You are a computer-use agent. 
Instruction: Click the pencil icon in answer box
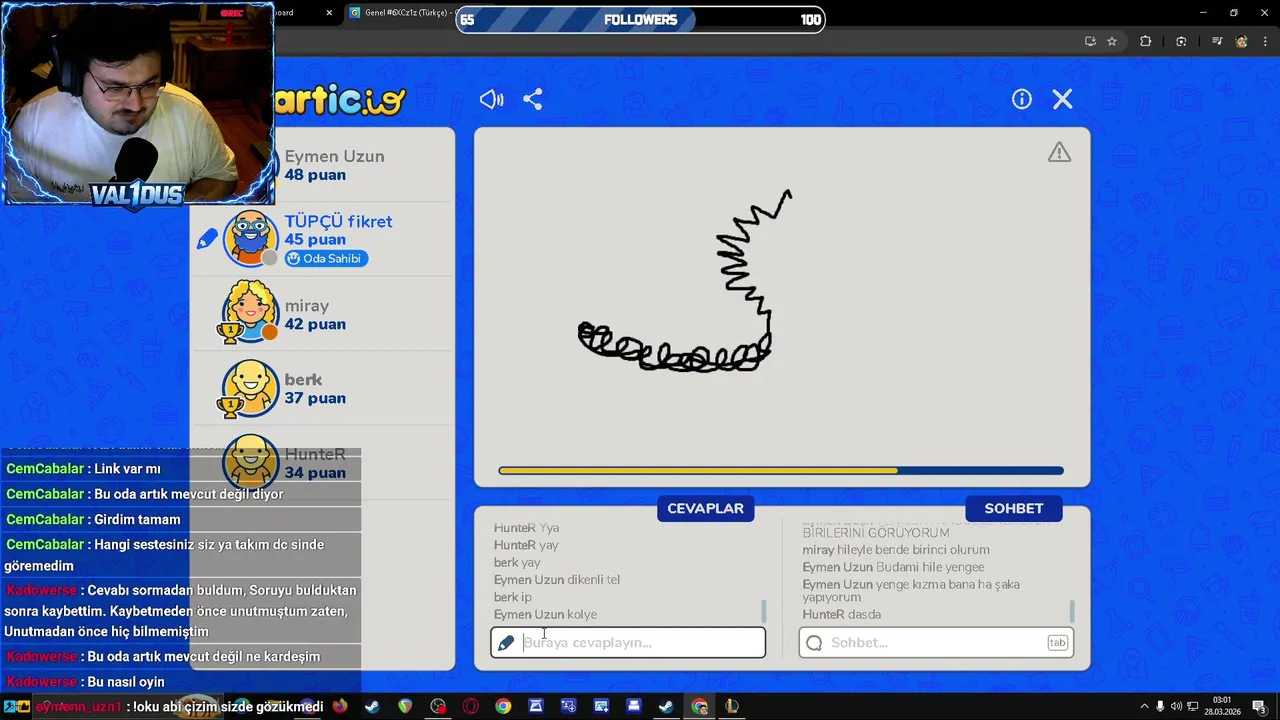(x=506, y=643)
